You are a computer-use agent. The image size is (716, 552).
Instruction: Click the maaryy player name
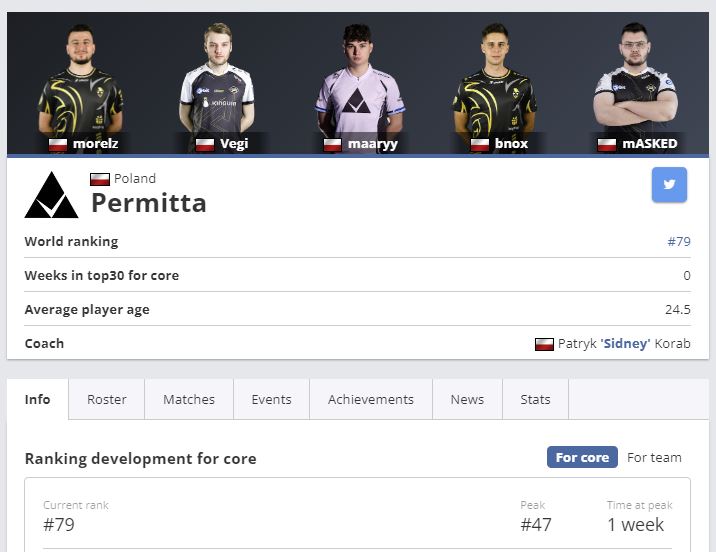coord(373,144)
